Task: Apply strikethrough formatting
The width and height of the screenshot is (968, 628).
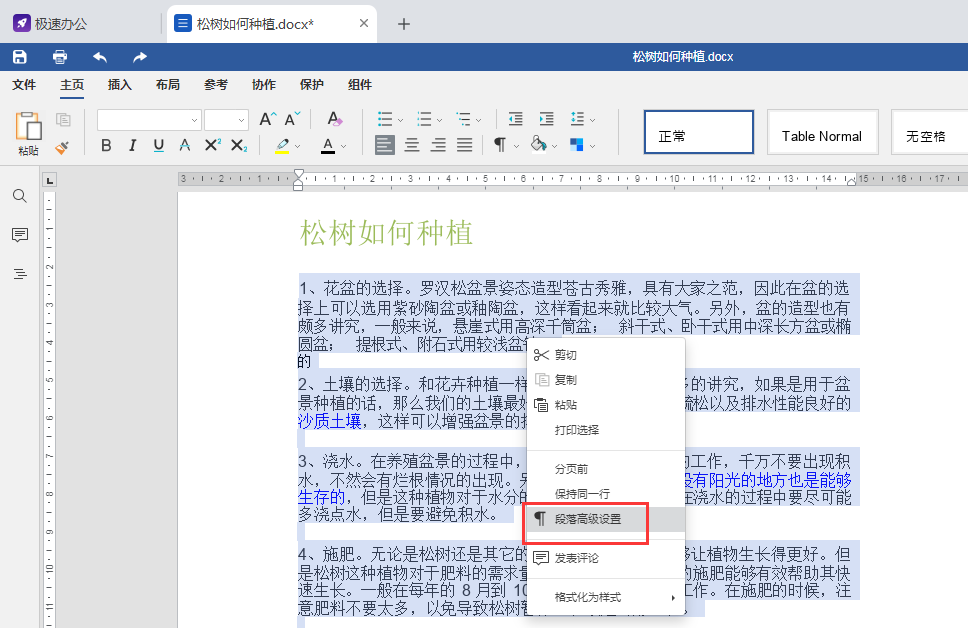Action: click(x=185, y=146)
